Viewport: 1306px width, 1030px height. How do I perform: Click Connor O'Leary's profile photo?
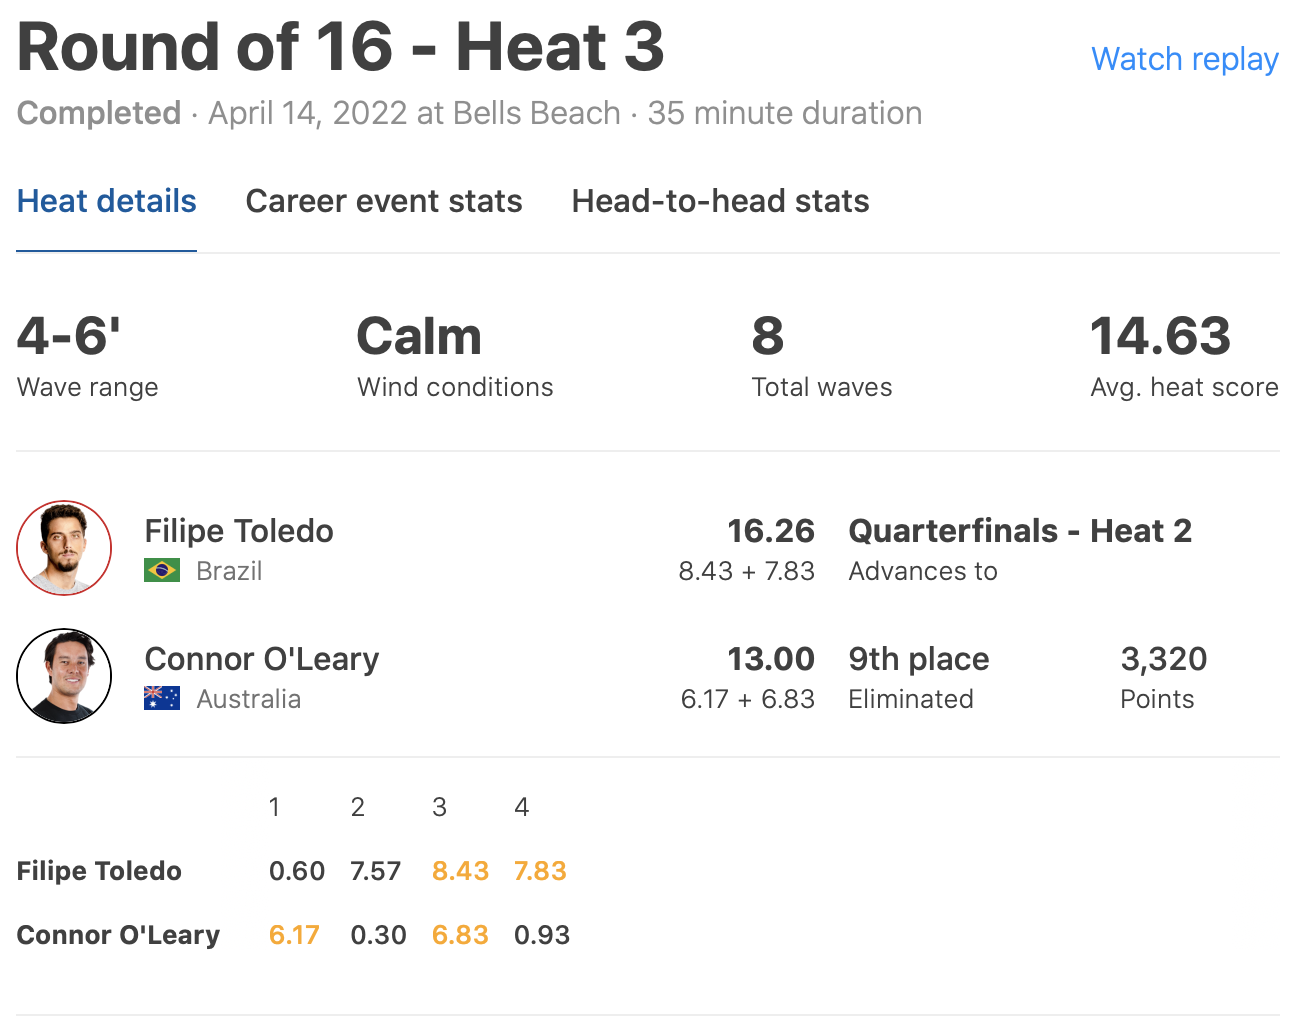pos(64,676)
